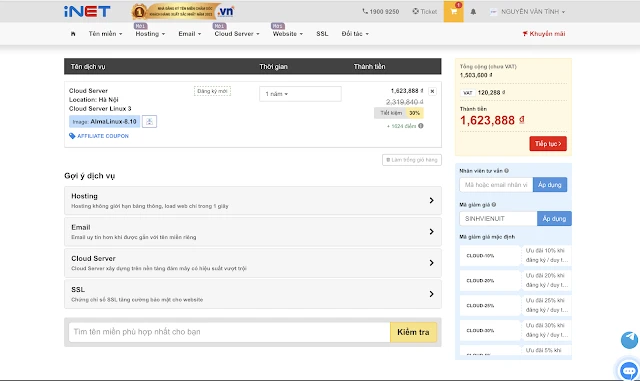The image size is (640, 381).
Task: Click the Tiết kiệm 30% badge
Action: pyautogui.click(x=399, y=113)
